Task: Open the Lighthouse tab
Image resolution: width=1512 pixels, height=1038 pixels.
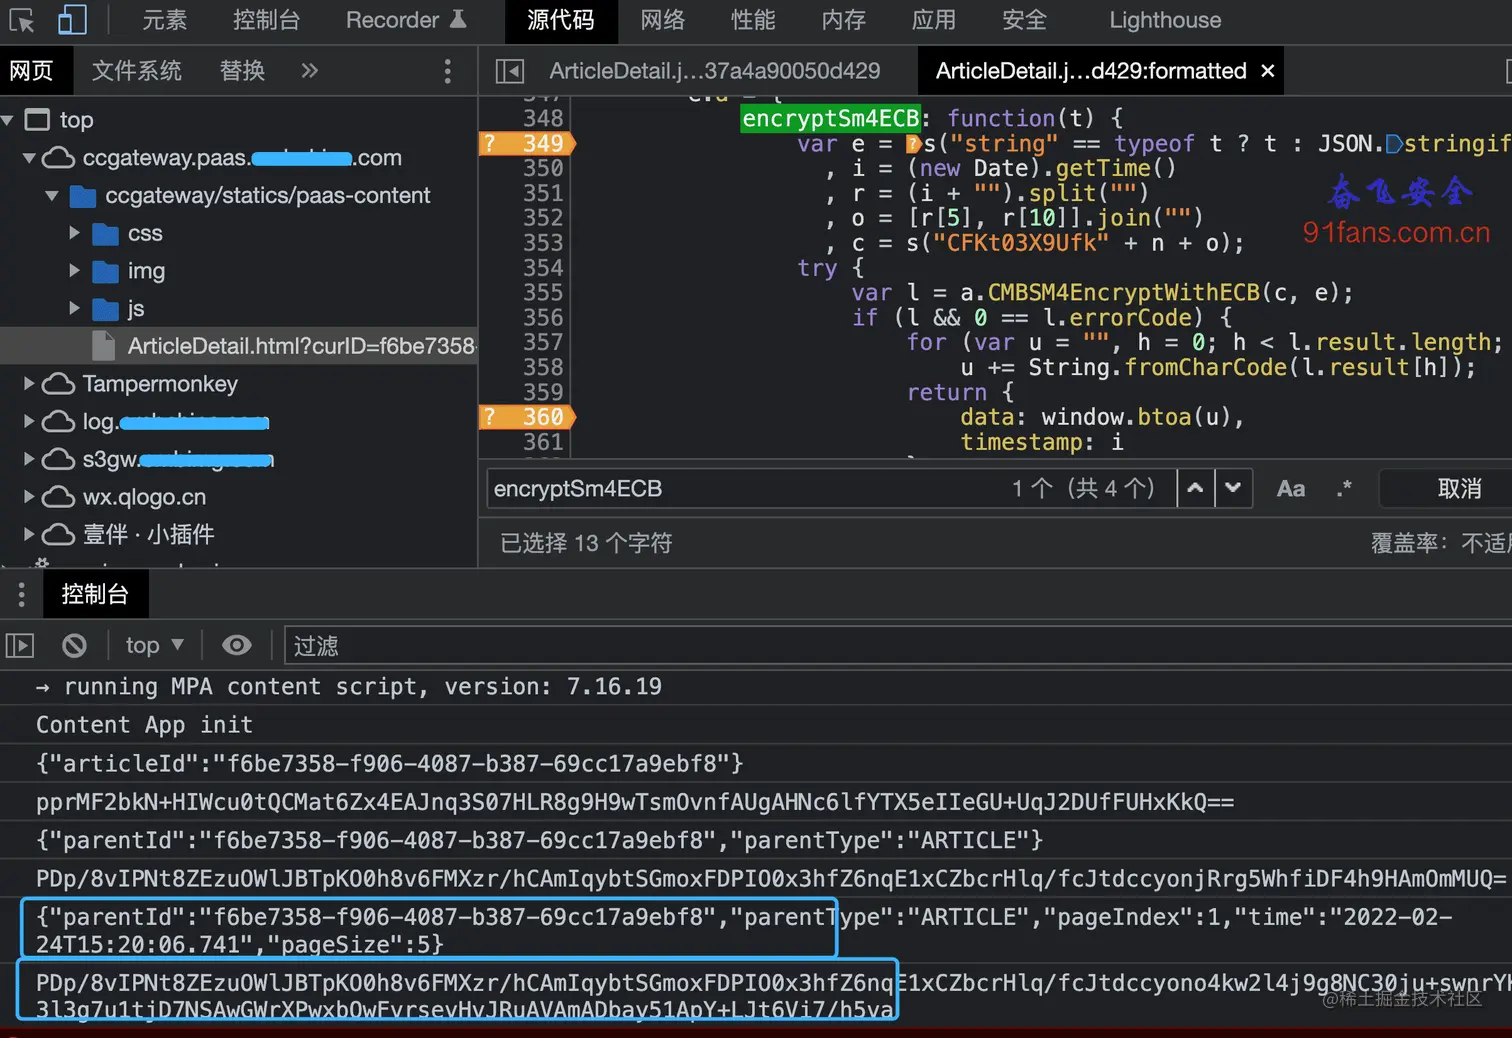Action: coord(1165,20)
